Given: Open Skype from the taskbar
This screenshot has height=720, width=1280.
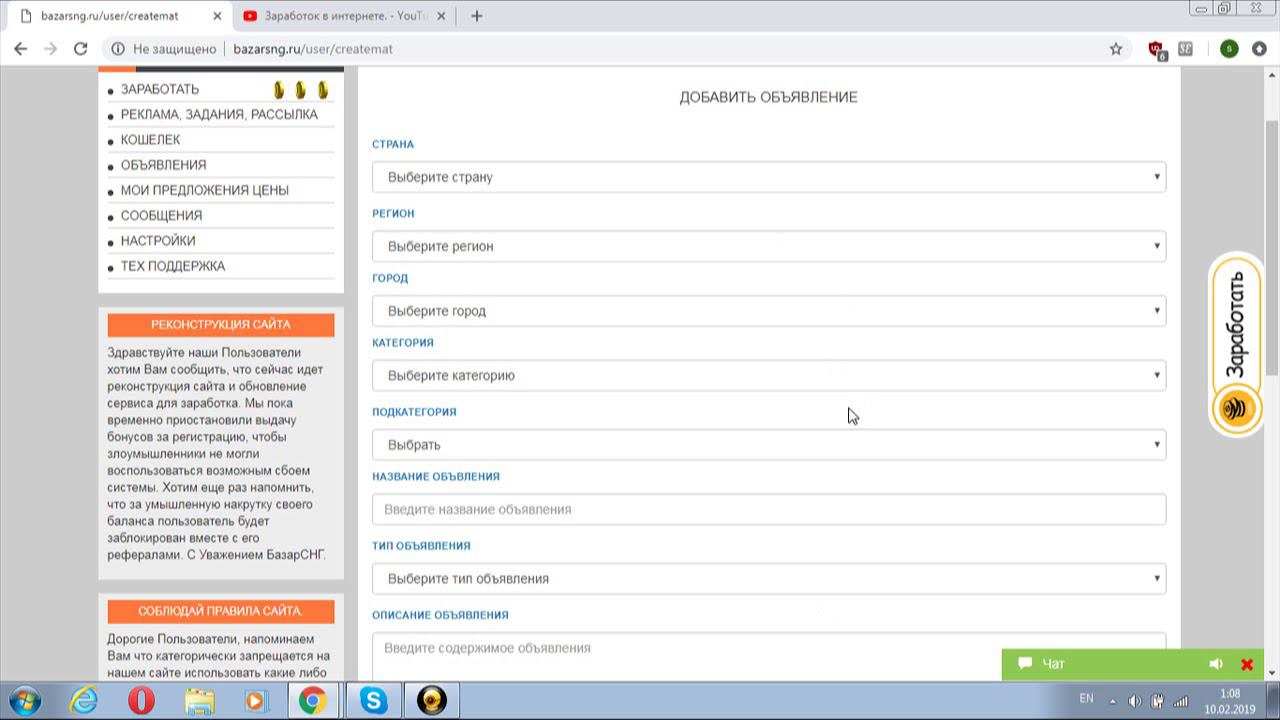Looking at the screenshot, I should click(374, 700).
